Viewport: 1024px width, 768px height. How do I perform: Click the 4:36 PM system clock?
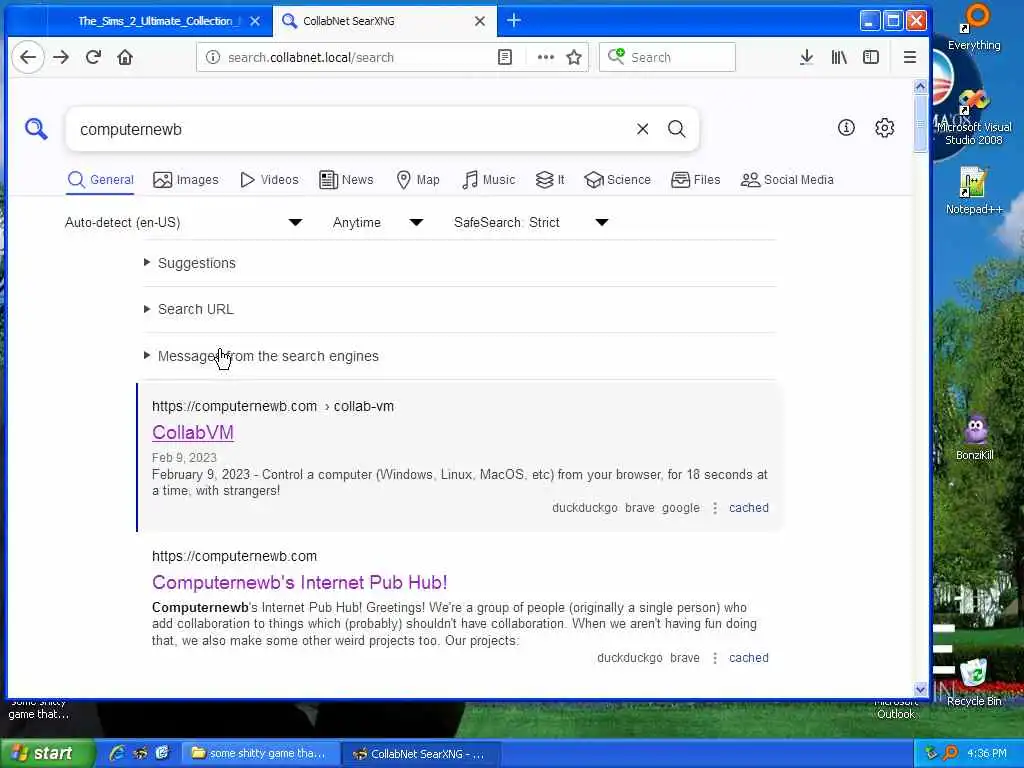point(987,754)
